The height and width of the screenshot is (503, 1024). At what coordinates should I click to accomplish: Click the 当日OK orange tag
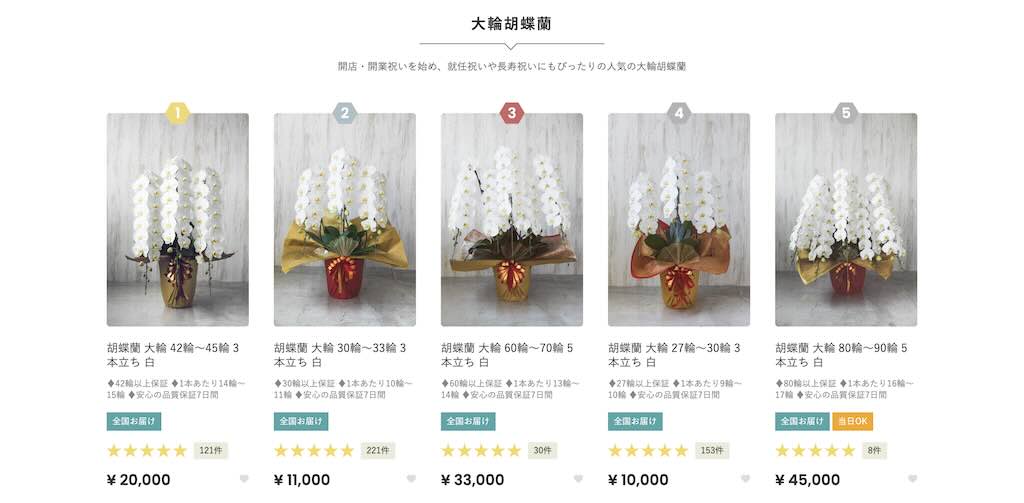(x=853, y=421)
